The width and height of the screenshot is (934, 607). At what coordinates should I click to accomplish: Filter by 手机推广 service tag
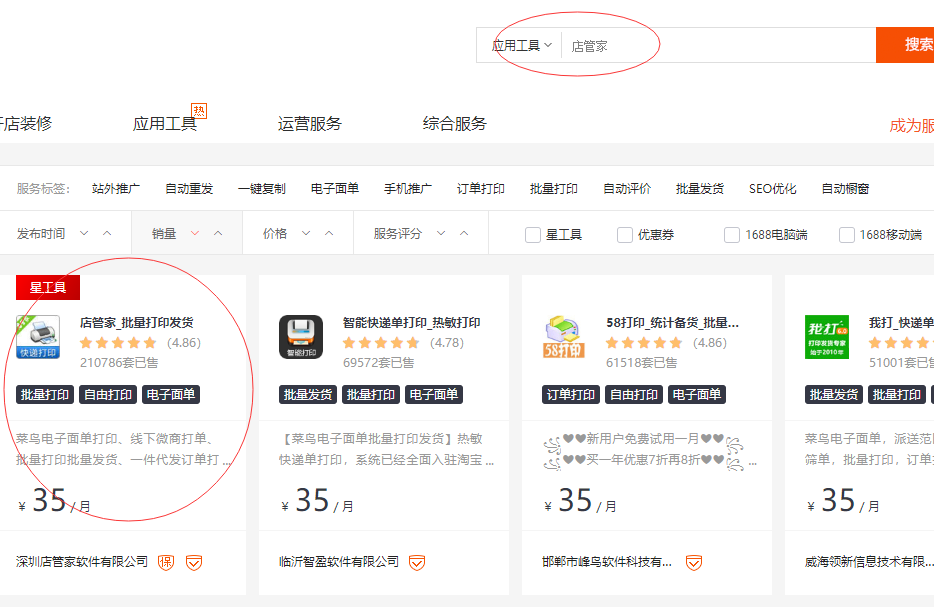click(x=407, y=189)
